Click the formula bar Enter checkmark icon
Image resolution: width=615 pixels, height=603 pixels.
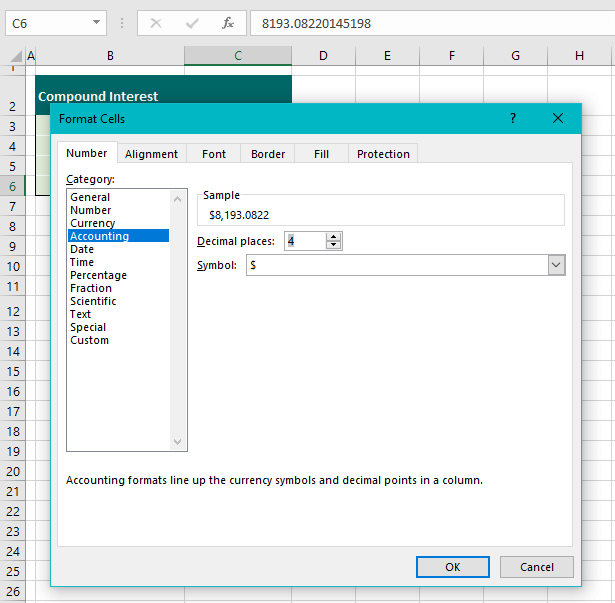point(193,23)
